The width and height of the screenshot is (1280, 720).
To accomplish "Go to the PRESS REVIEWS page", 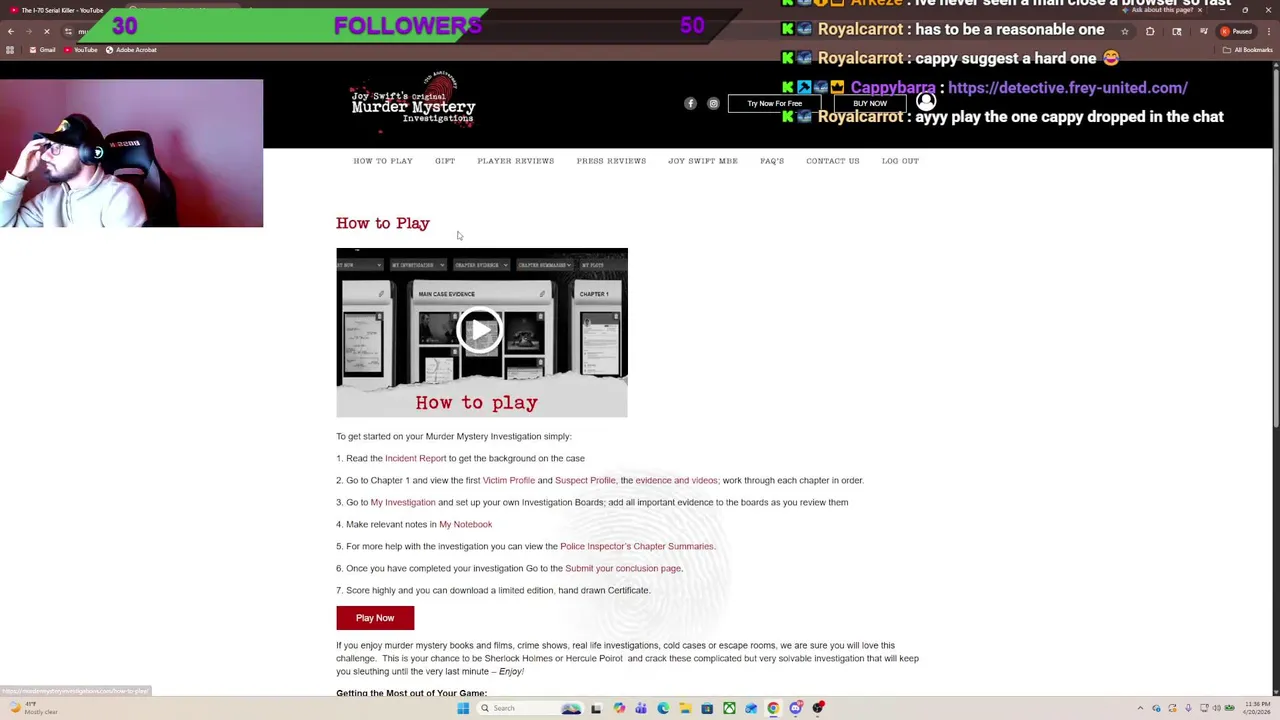I will (611, 161).
